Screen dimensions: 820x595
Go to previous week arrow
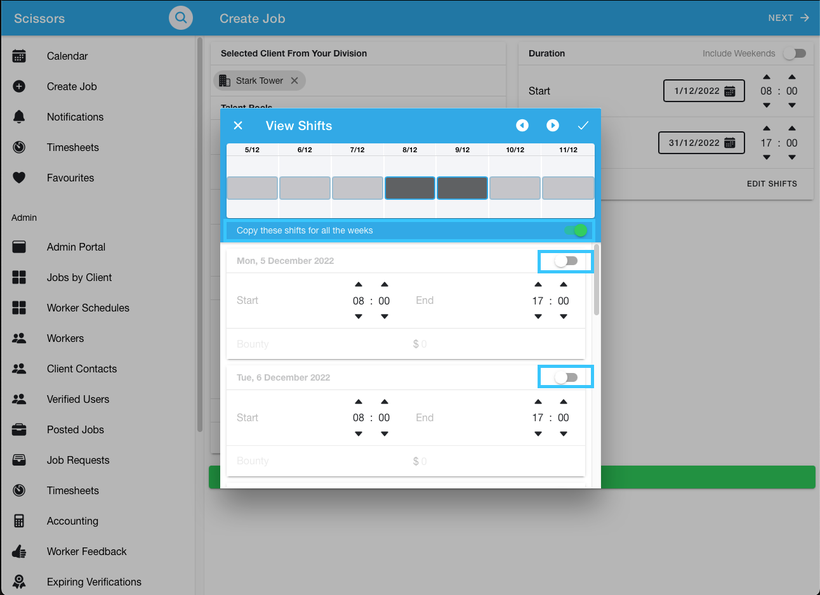click(x=522, y=126)
